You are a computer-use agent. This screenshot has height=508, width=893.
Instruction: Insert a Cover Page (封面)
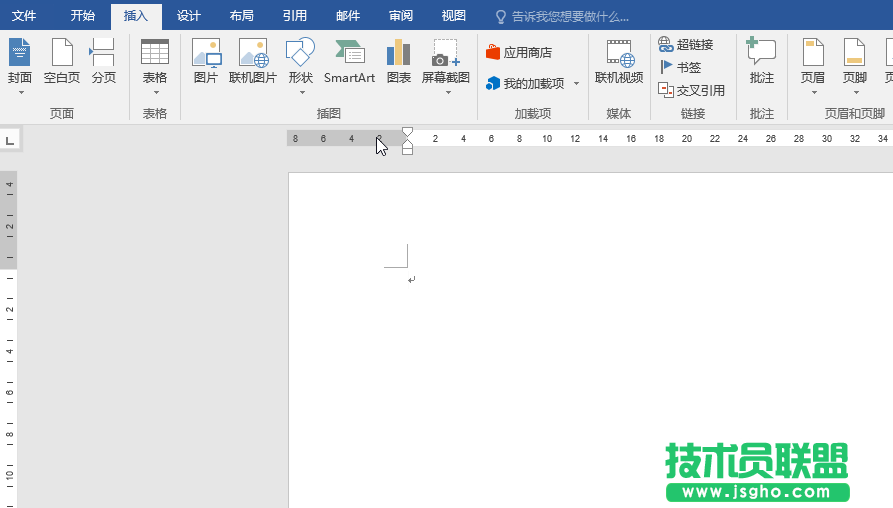19,60
